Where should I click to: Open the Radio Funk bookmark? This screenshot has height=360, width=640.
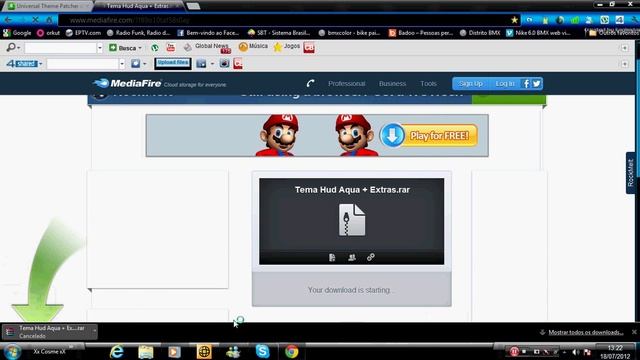coord(139,33)
